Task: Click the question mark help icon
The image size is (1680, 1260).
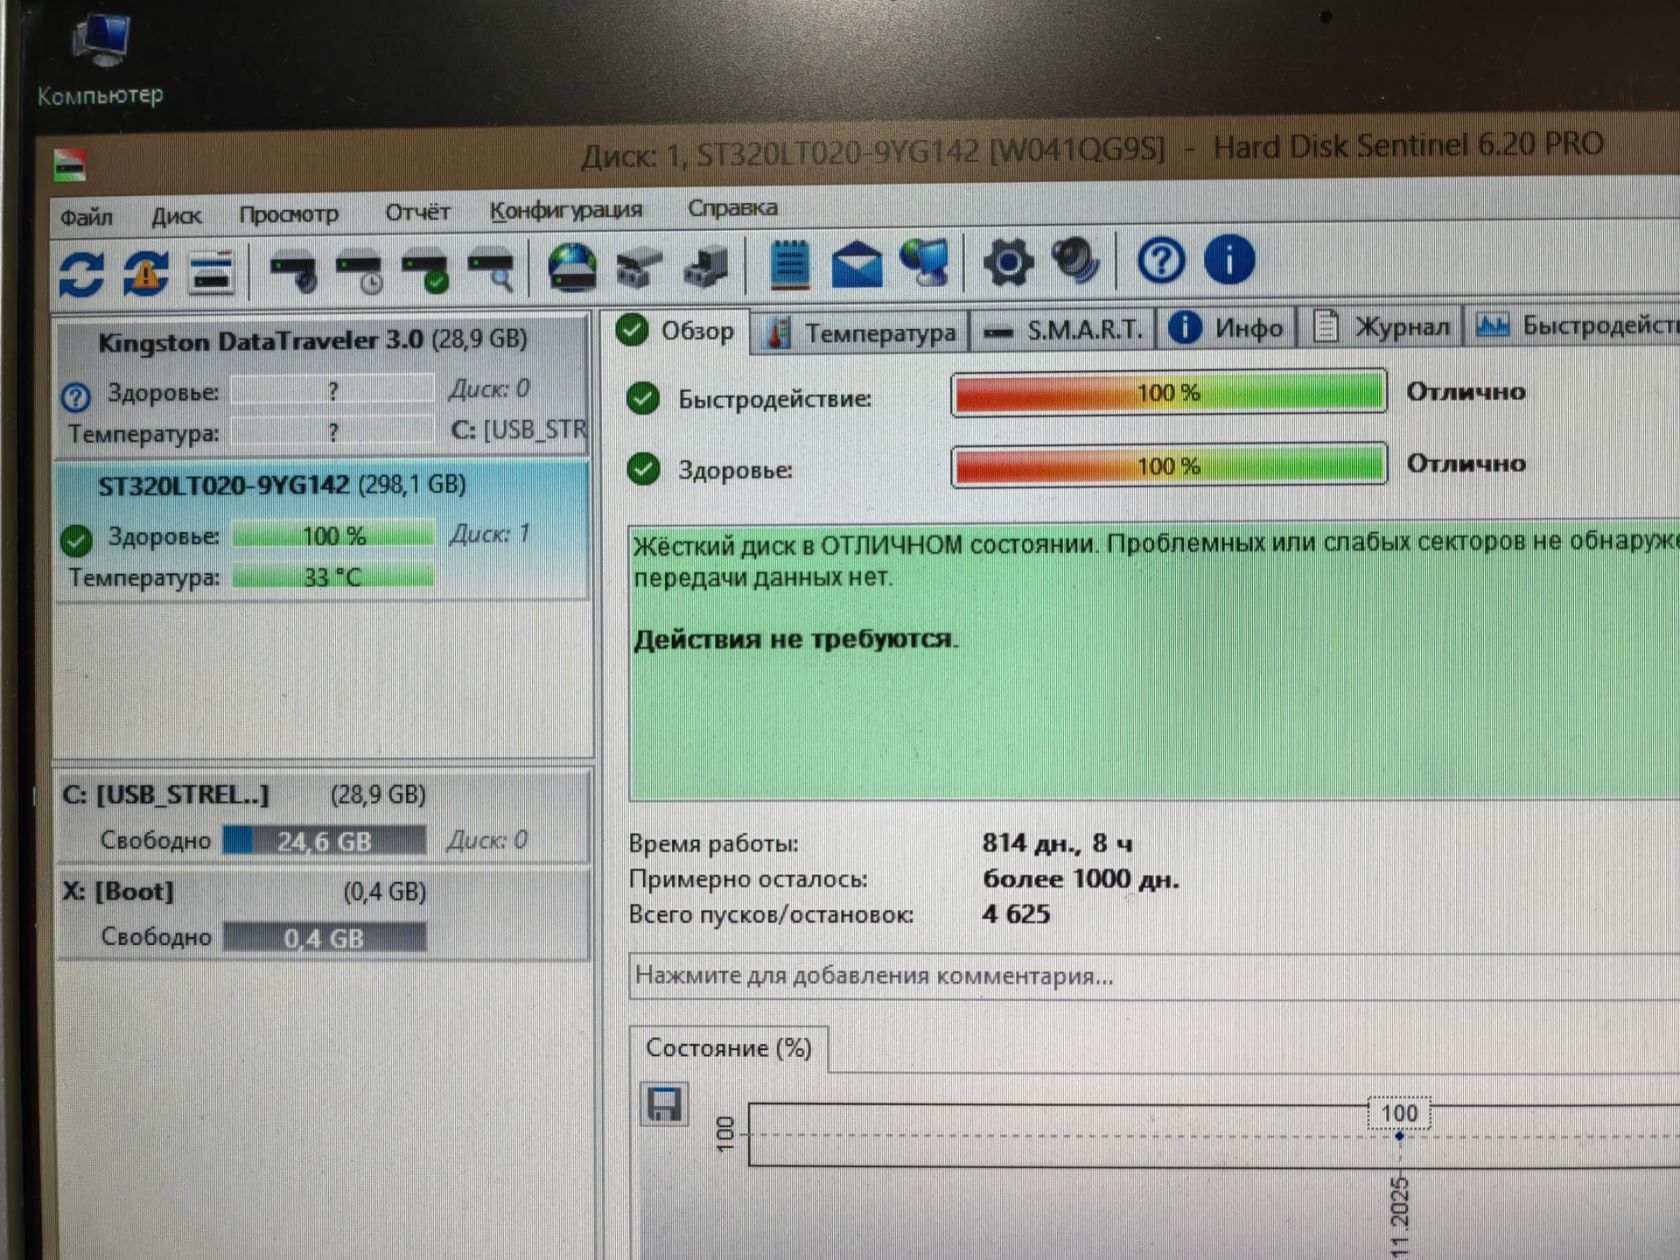Action: pyautogui.click(x=1160, y=261)
